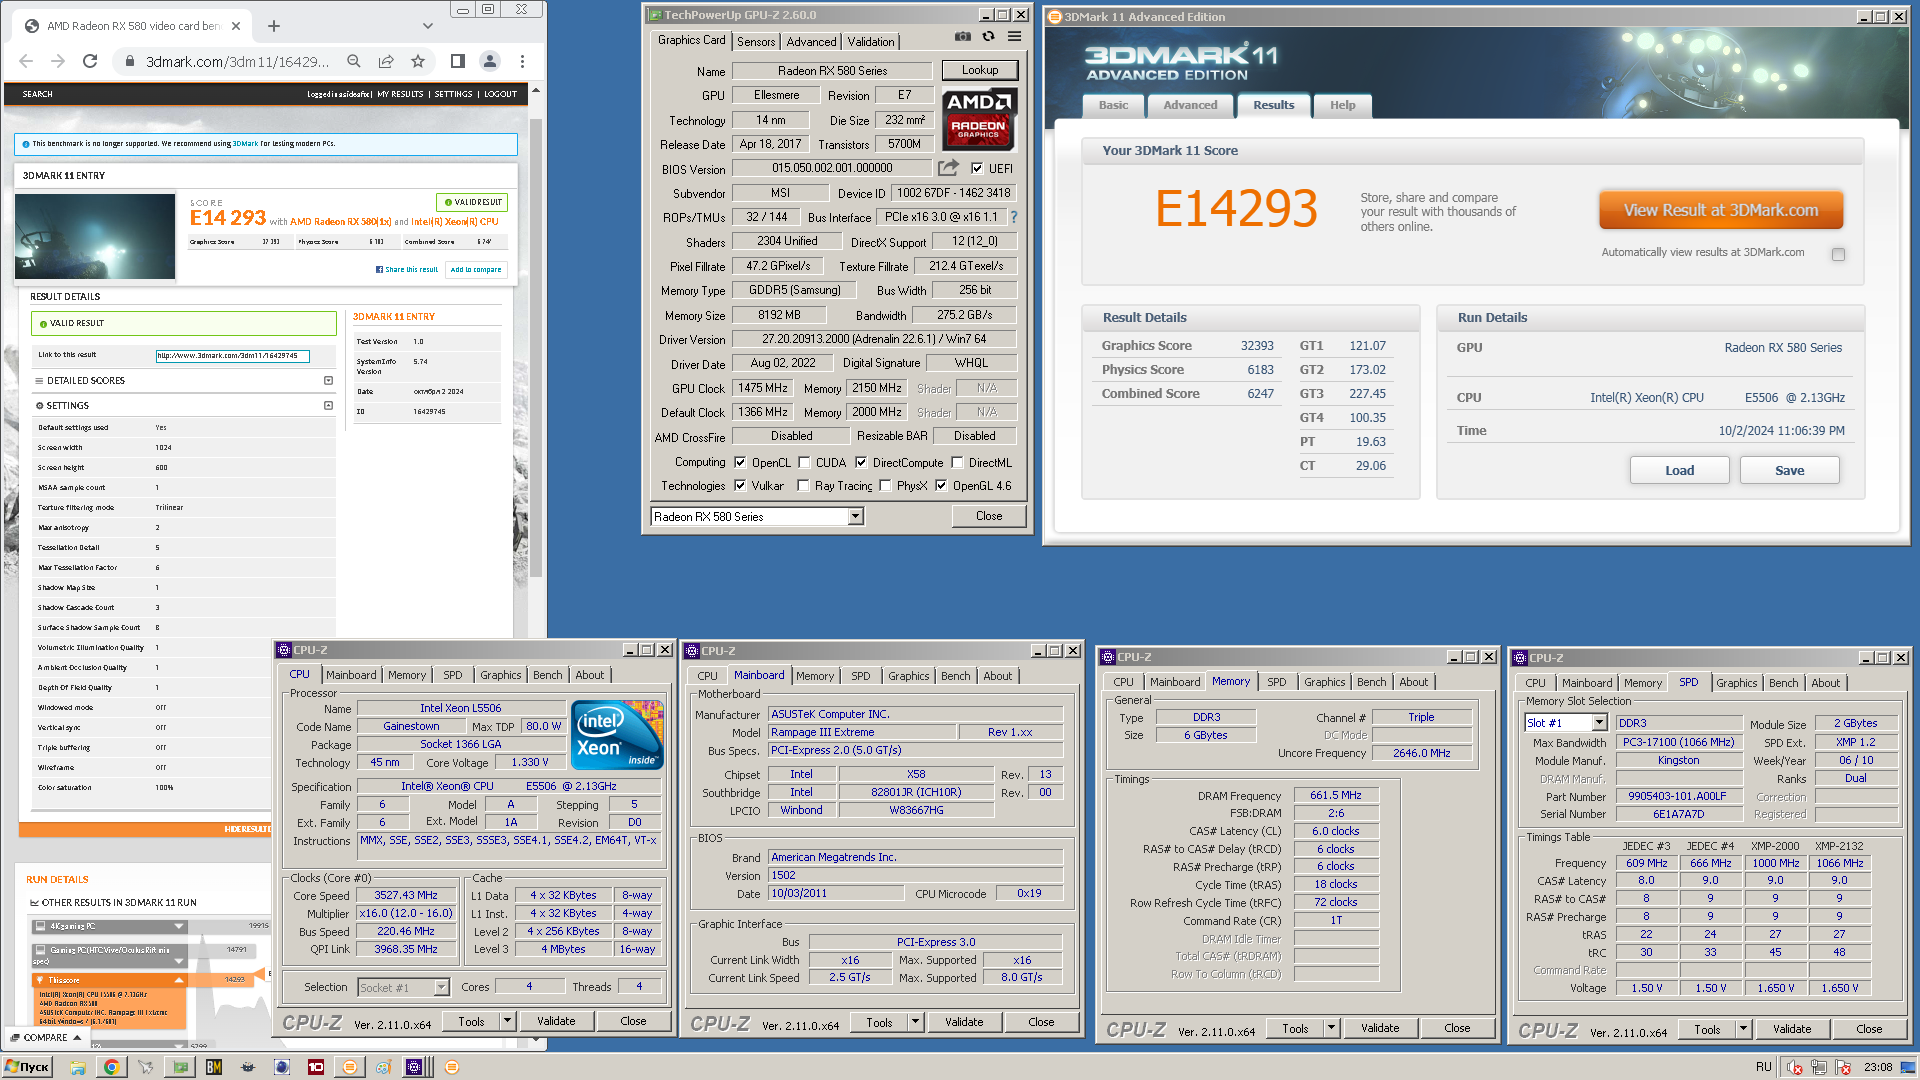Toggle the UEFI checkbox in GPU-Z
The width and height of the screenshot is (1920, 1080).
tap(977, 168)
